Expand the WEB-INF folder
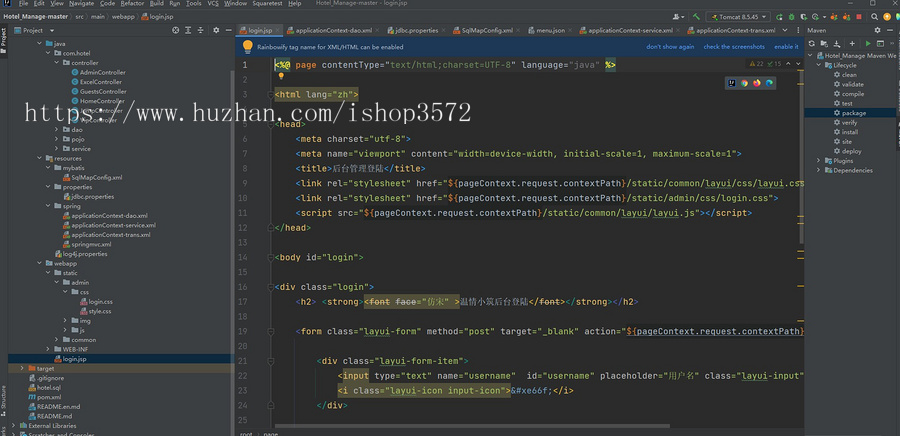The image size is (900, 436). tap(48, 349)
